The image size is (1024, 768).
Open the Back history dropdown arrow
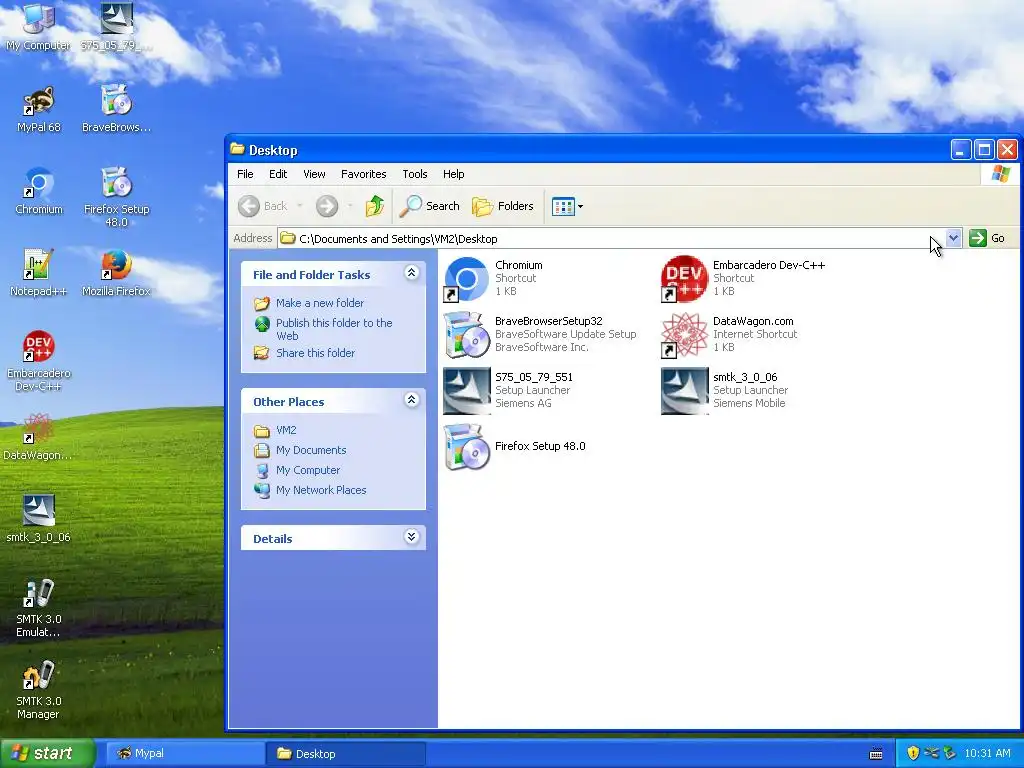tap(300, 206)
